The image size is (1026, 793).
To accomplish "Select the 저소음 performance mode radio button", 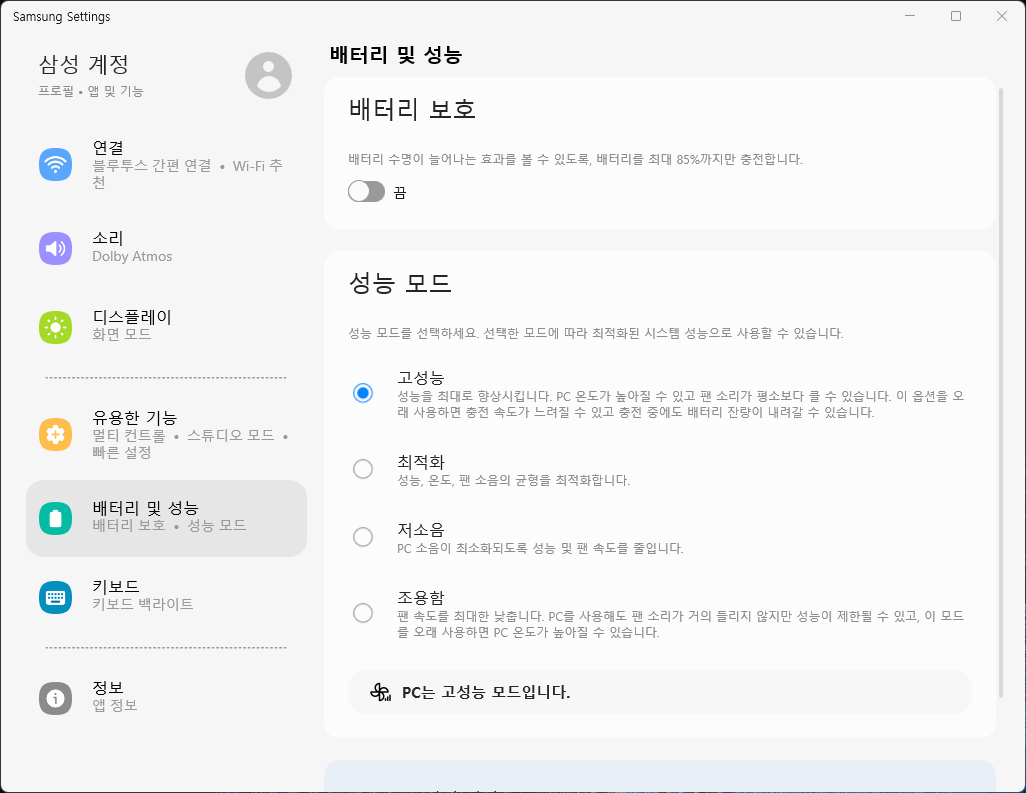I will click(363, 537).
